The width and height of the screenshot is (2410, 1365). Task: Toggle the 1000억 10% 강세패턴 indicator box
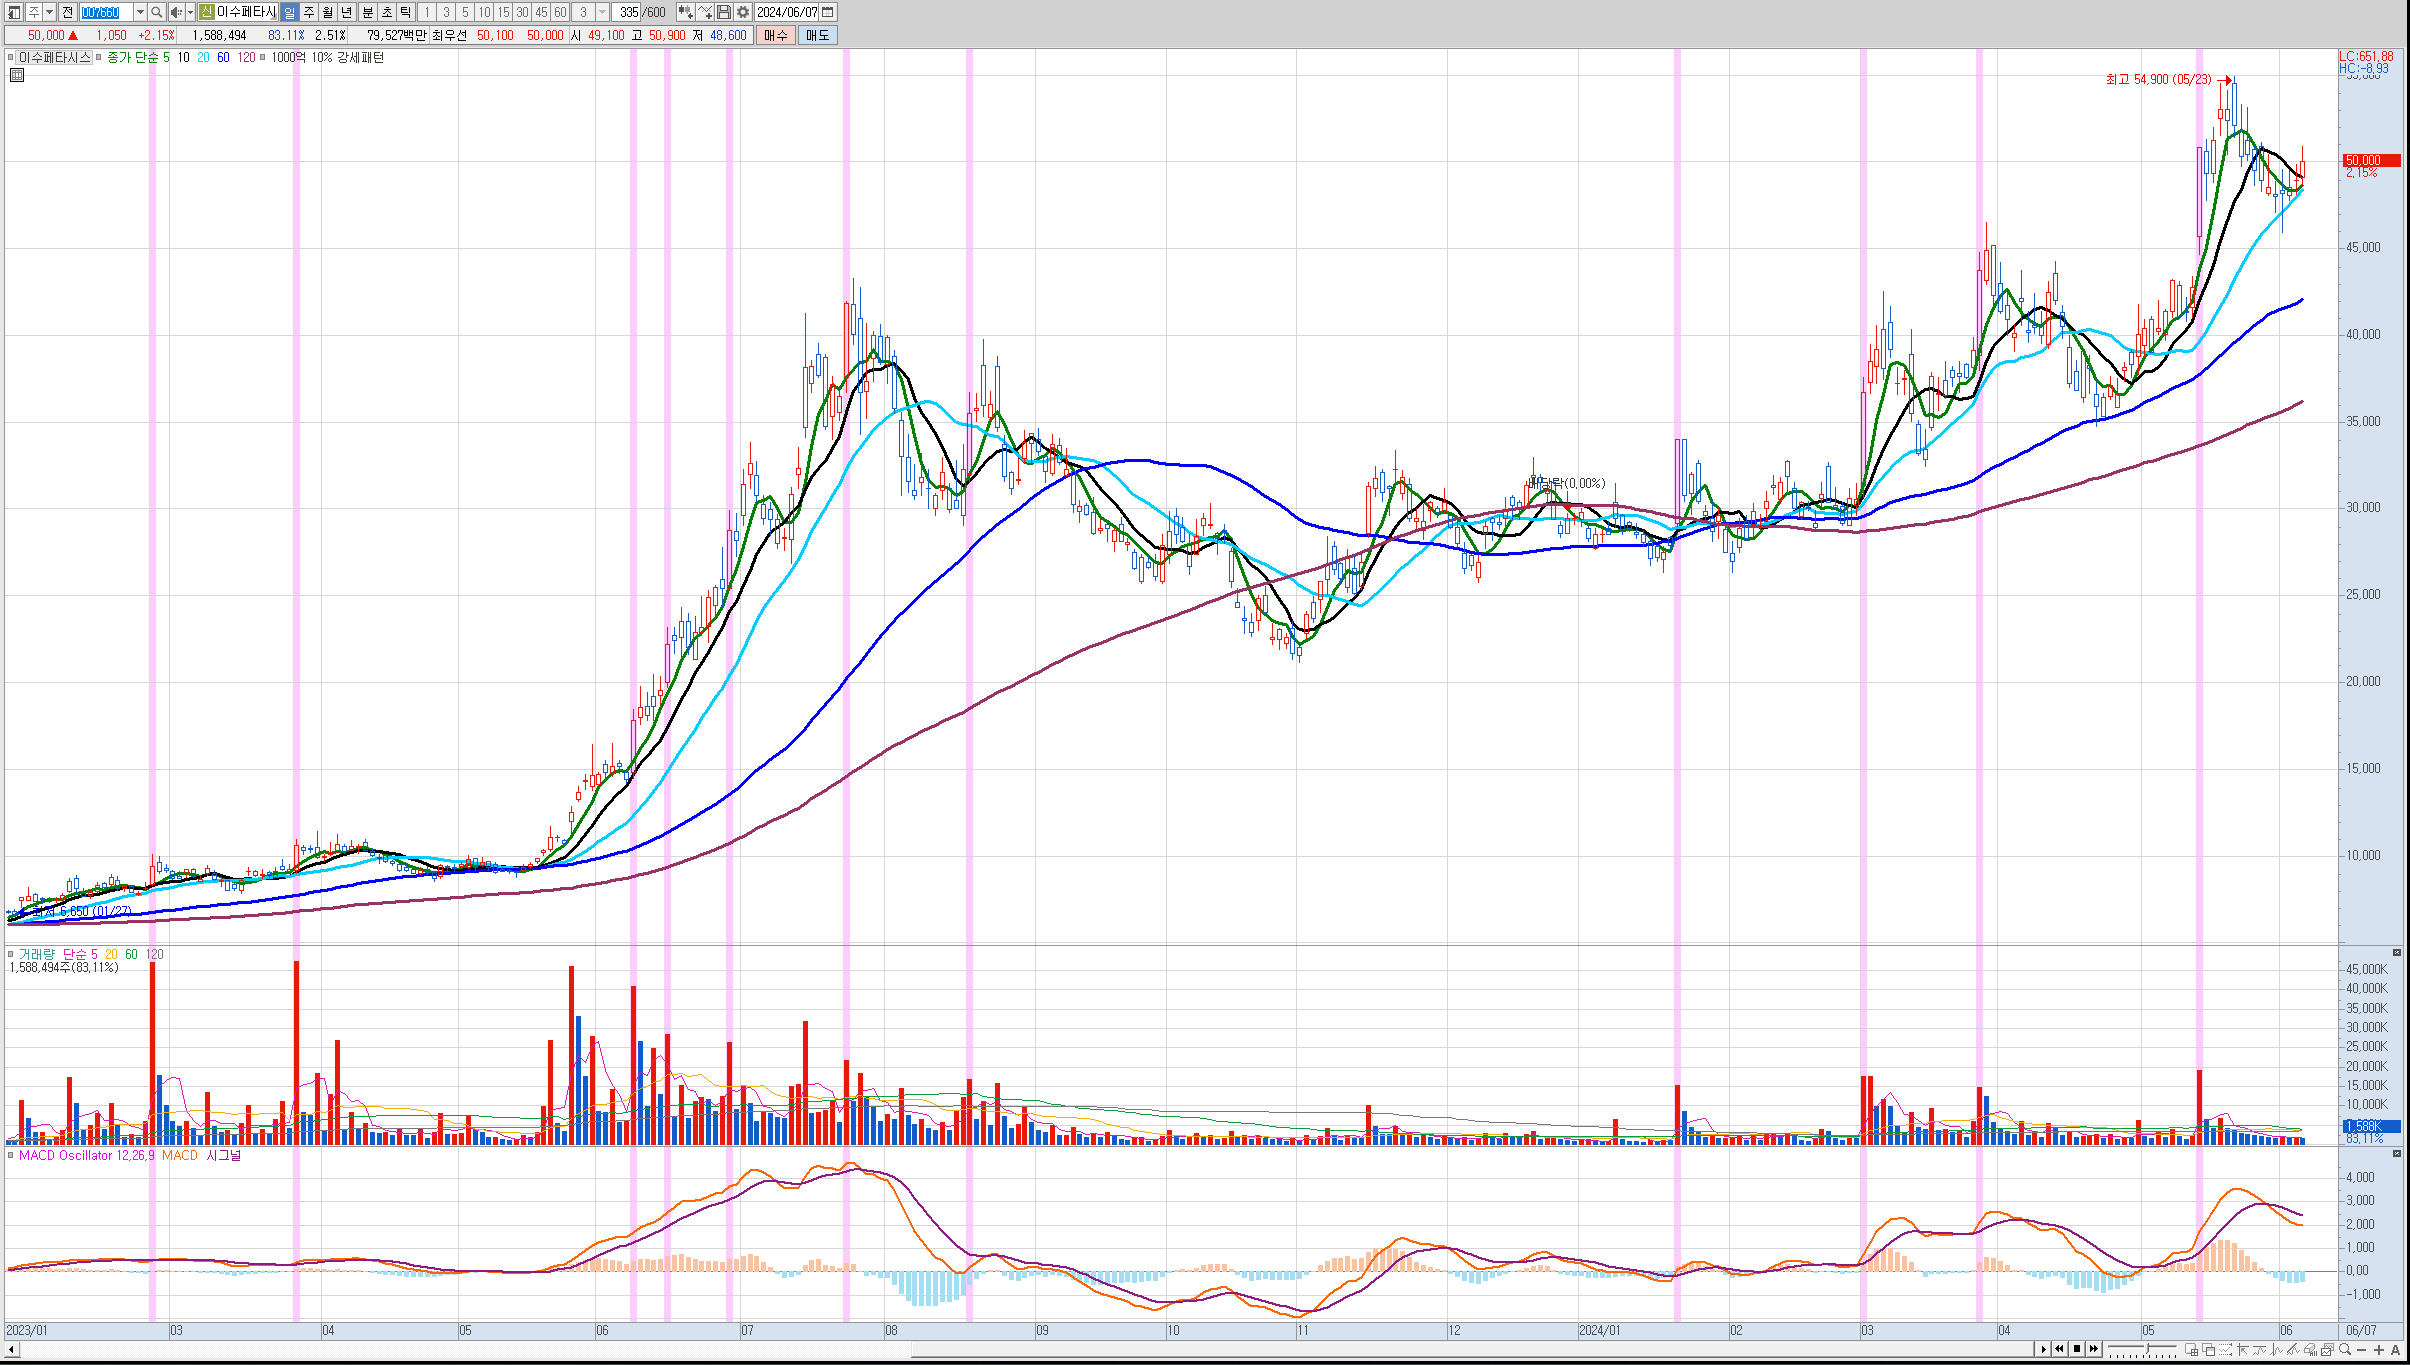point(263,57)
